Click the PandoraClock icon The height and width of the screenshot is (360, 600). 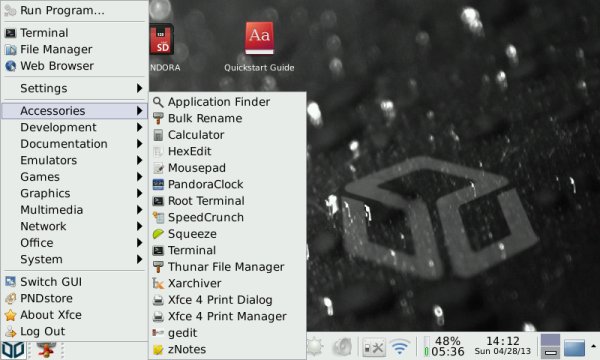click(x=158, y=184)
